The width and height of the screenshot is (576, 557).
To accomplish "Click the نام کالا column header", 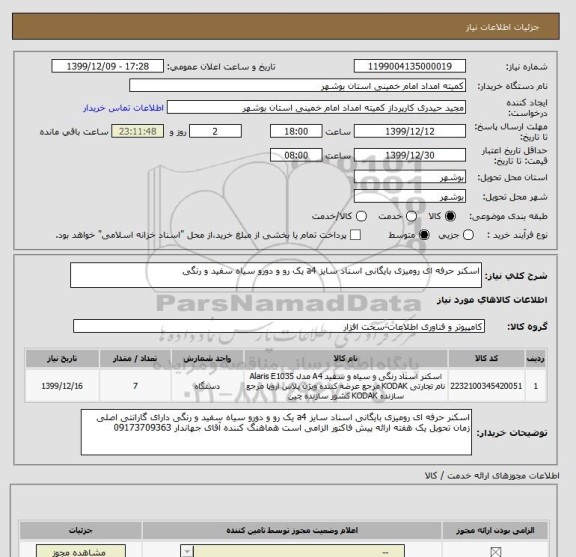I will point(345,358).
